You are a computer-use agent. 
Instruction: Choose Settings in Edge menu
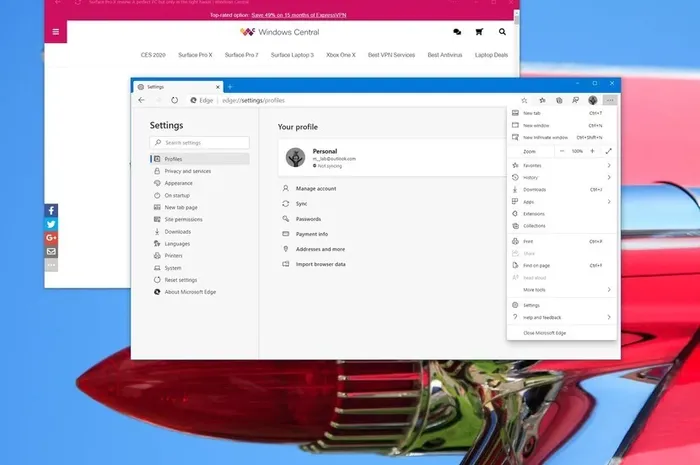point(562,305)
